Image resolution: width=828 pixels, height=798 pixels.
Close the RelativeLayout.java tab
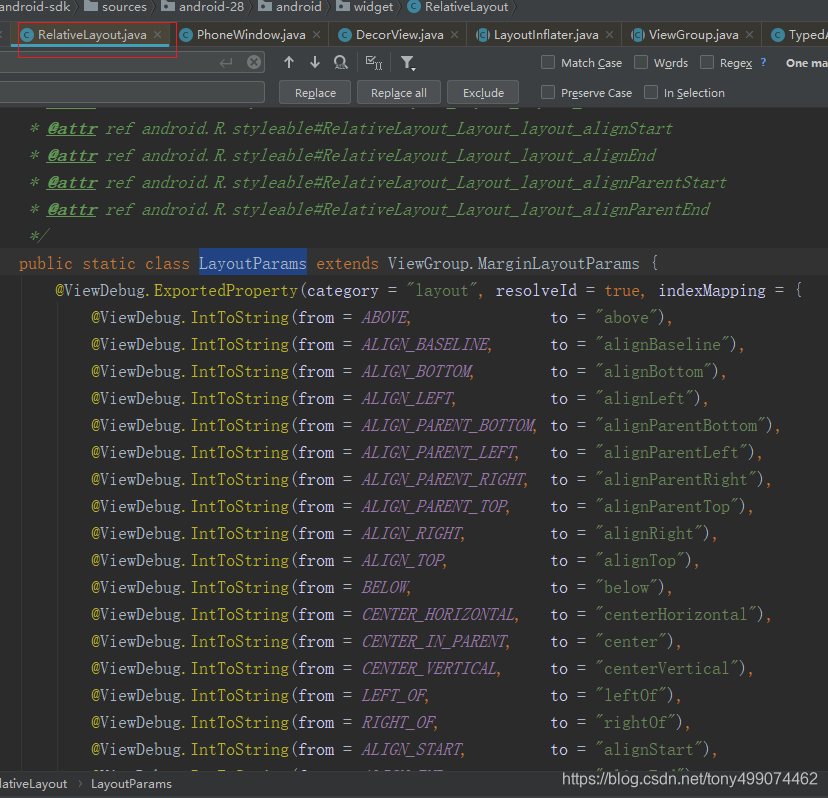(157, 34)
